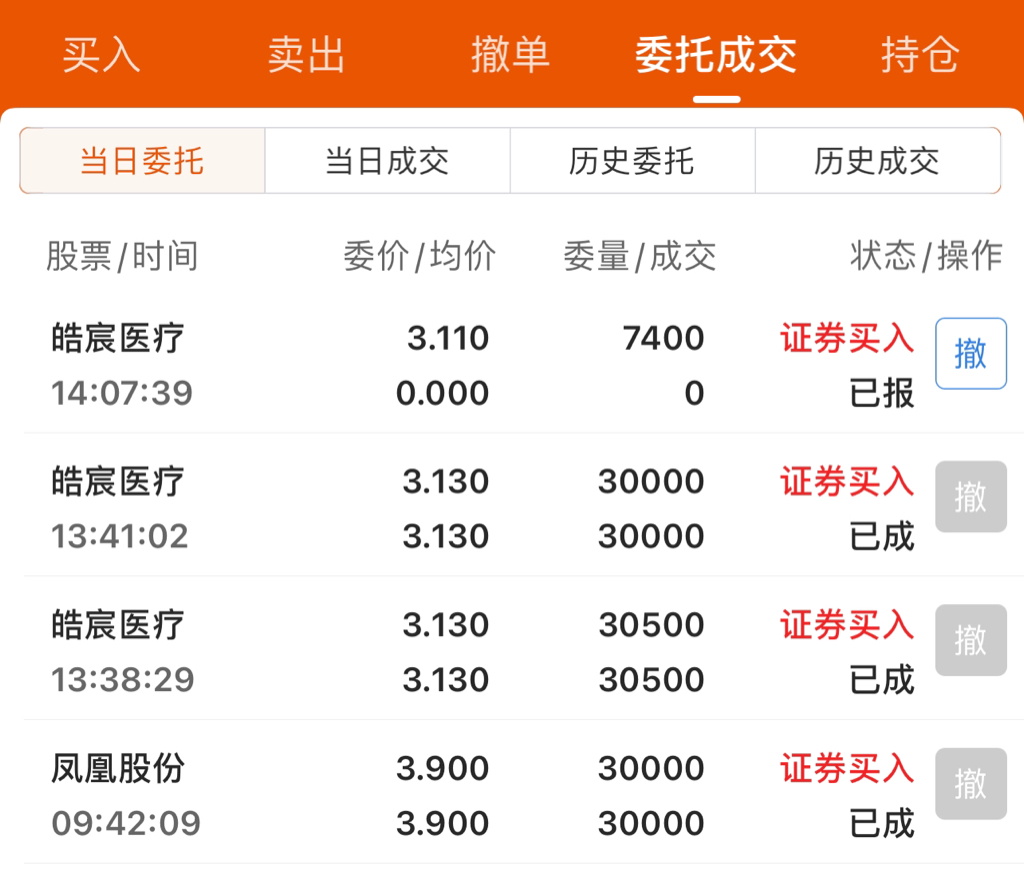Go to the 撤单 tab

(510, 54)
